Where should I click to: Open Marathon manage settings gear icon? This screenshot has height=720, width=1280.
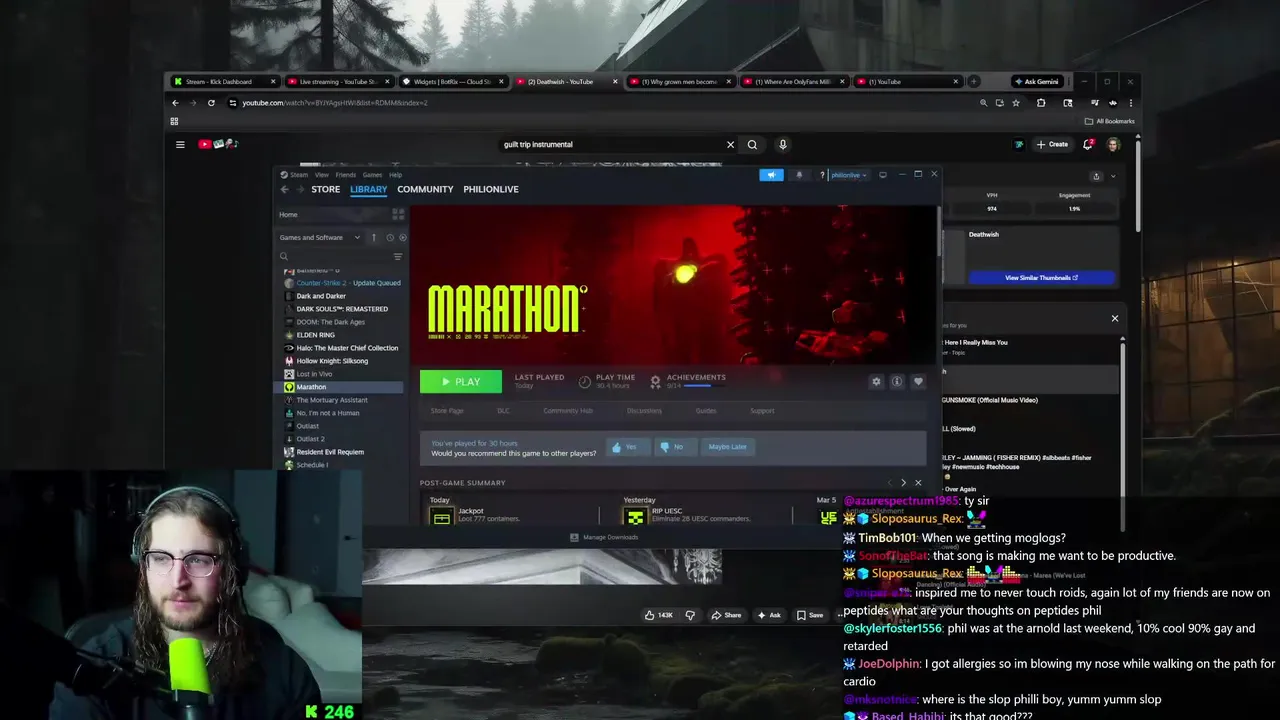pyautogui.click(x=876, y=382)
